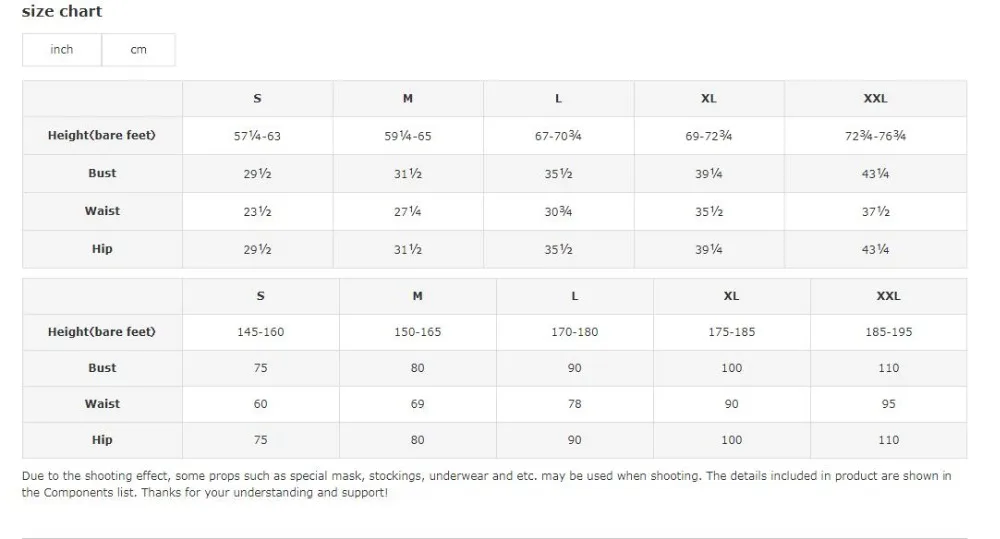Click the 95 waist cell in cm table
Screen dimensions: 1000x539
(888, 404)
